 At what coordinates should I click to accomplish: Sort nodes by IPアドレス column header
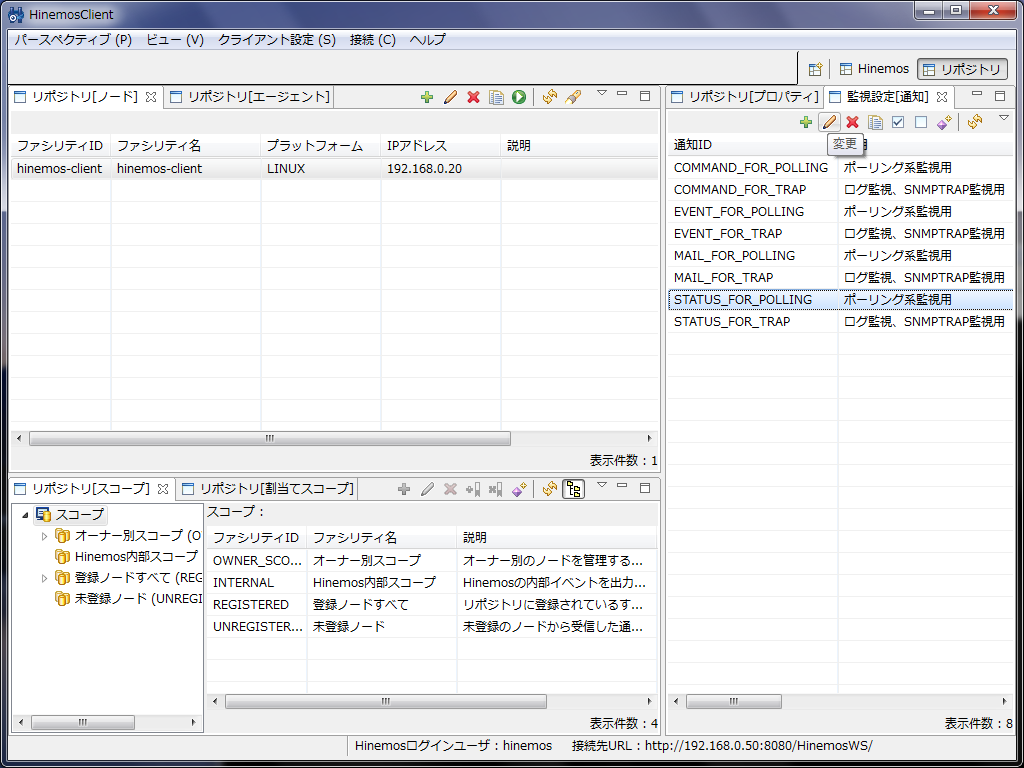point(441,146)
